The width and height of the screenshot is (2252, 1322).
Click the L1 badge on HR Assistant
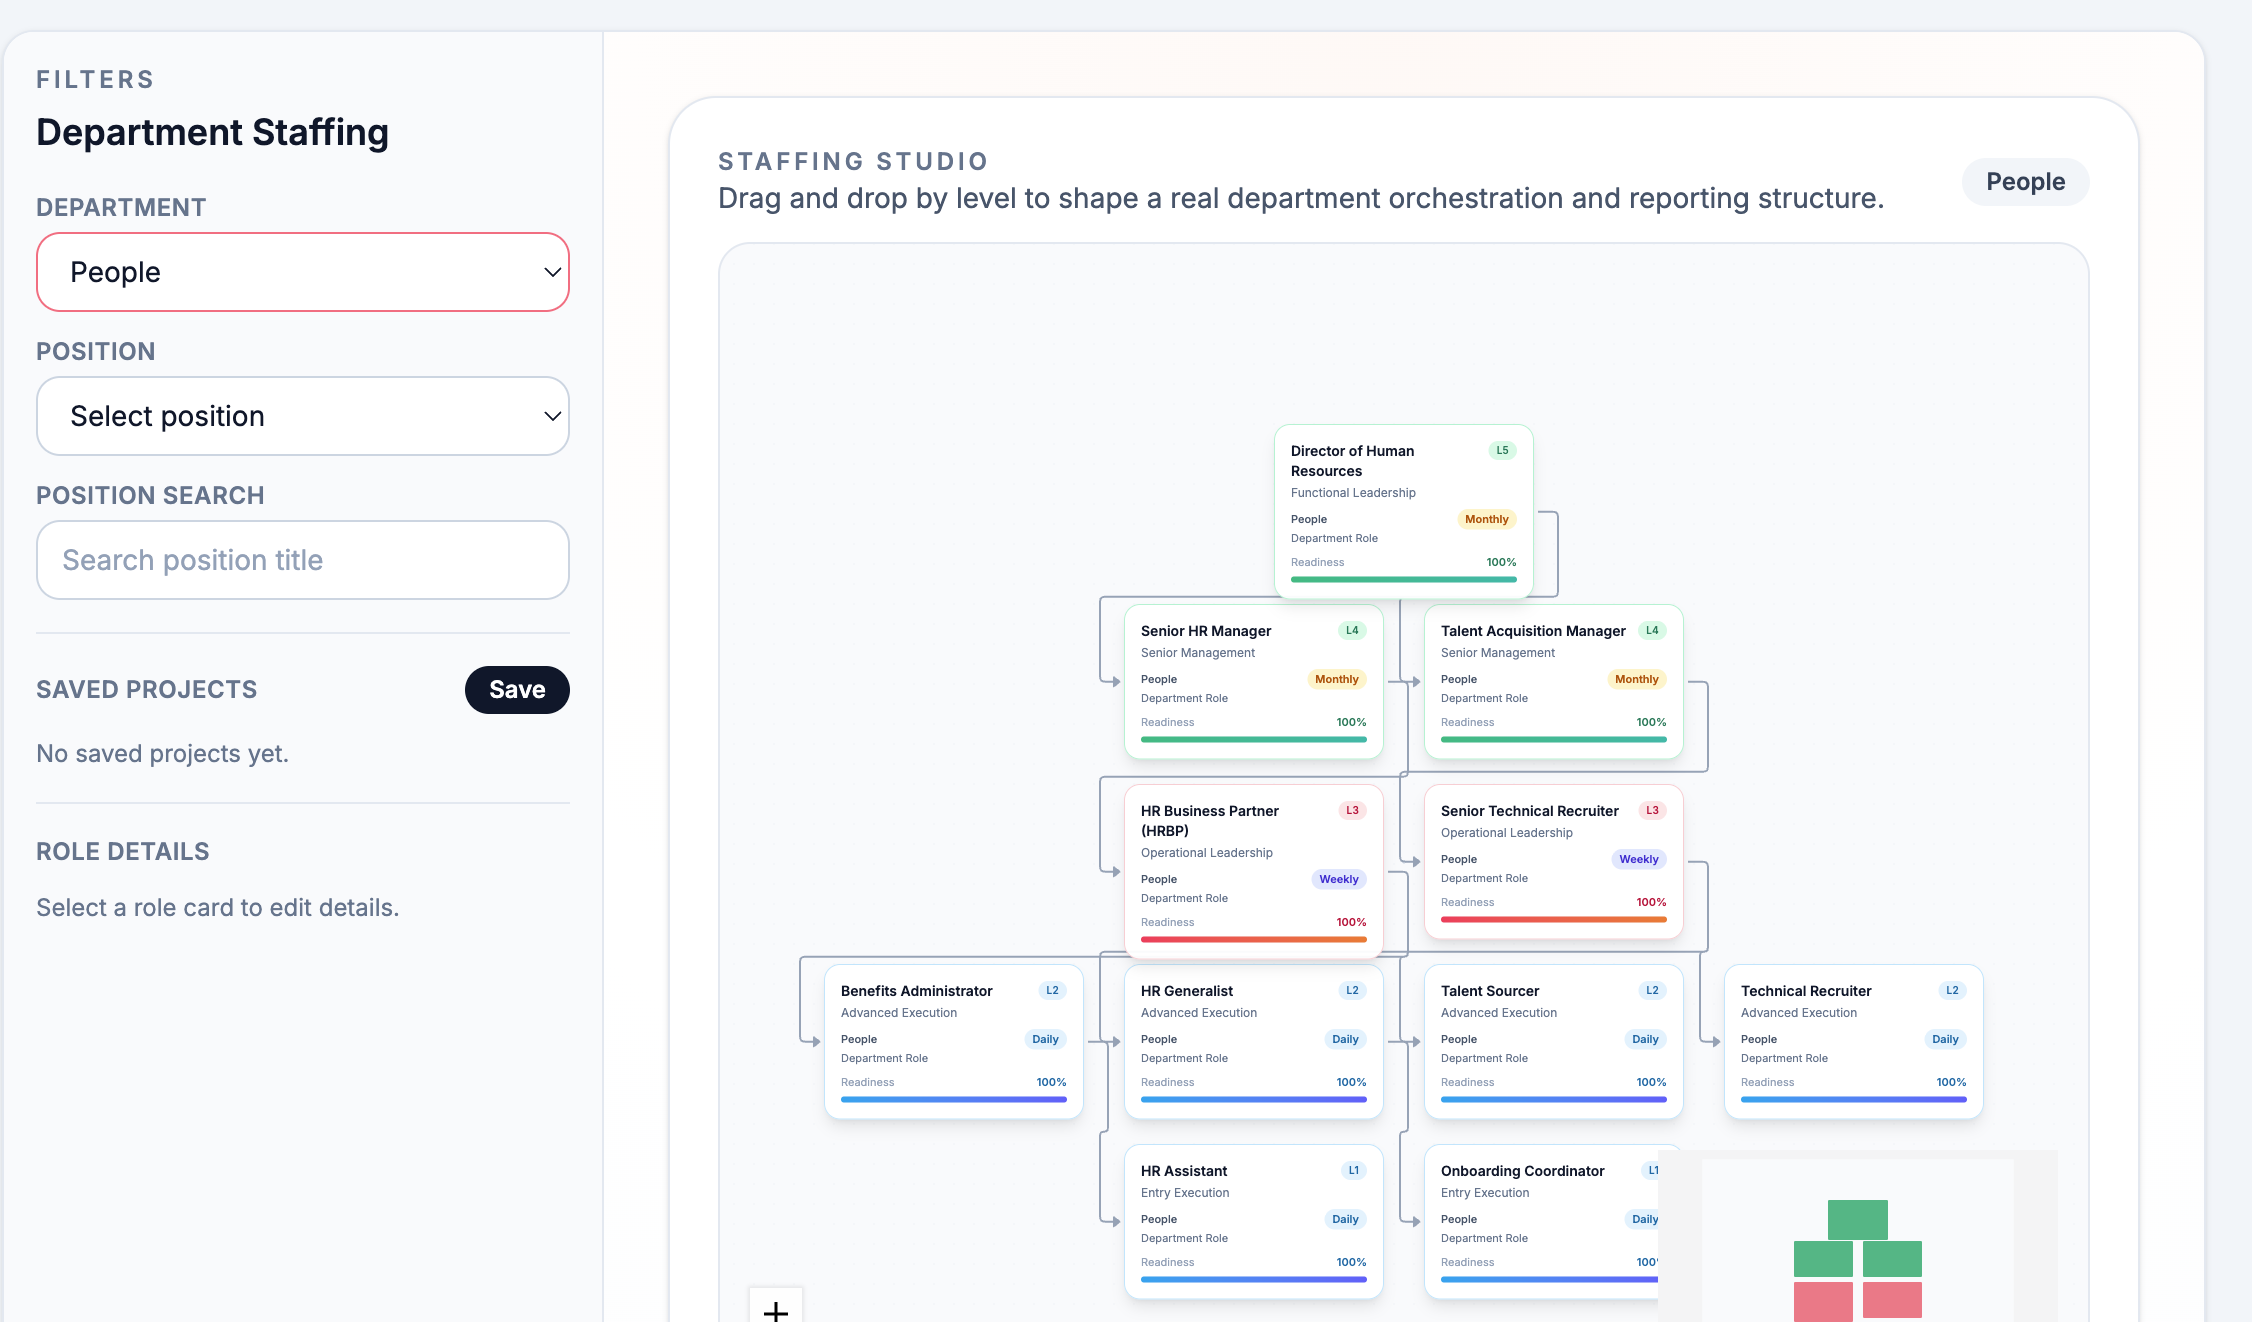point(1353,1169)
